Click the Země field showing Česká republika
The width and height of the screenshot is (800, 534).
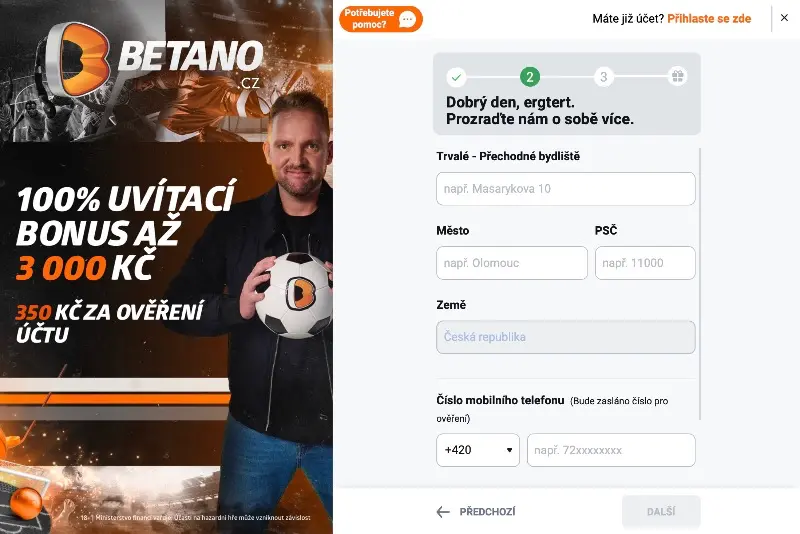coord(565,337)
